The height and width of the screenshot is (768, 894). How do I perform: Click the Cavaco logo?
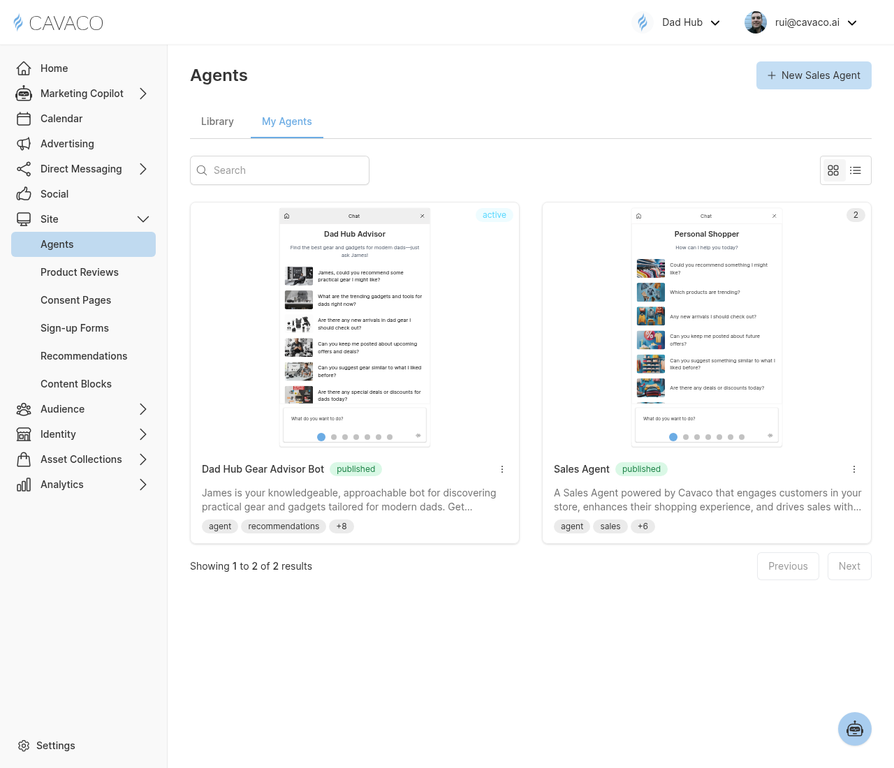click(x=58, y=23)
